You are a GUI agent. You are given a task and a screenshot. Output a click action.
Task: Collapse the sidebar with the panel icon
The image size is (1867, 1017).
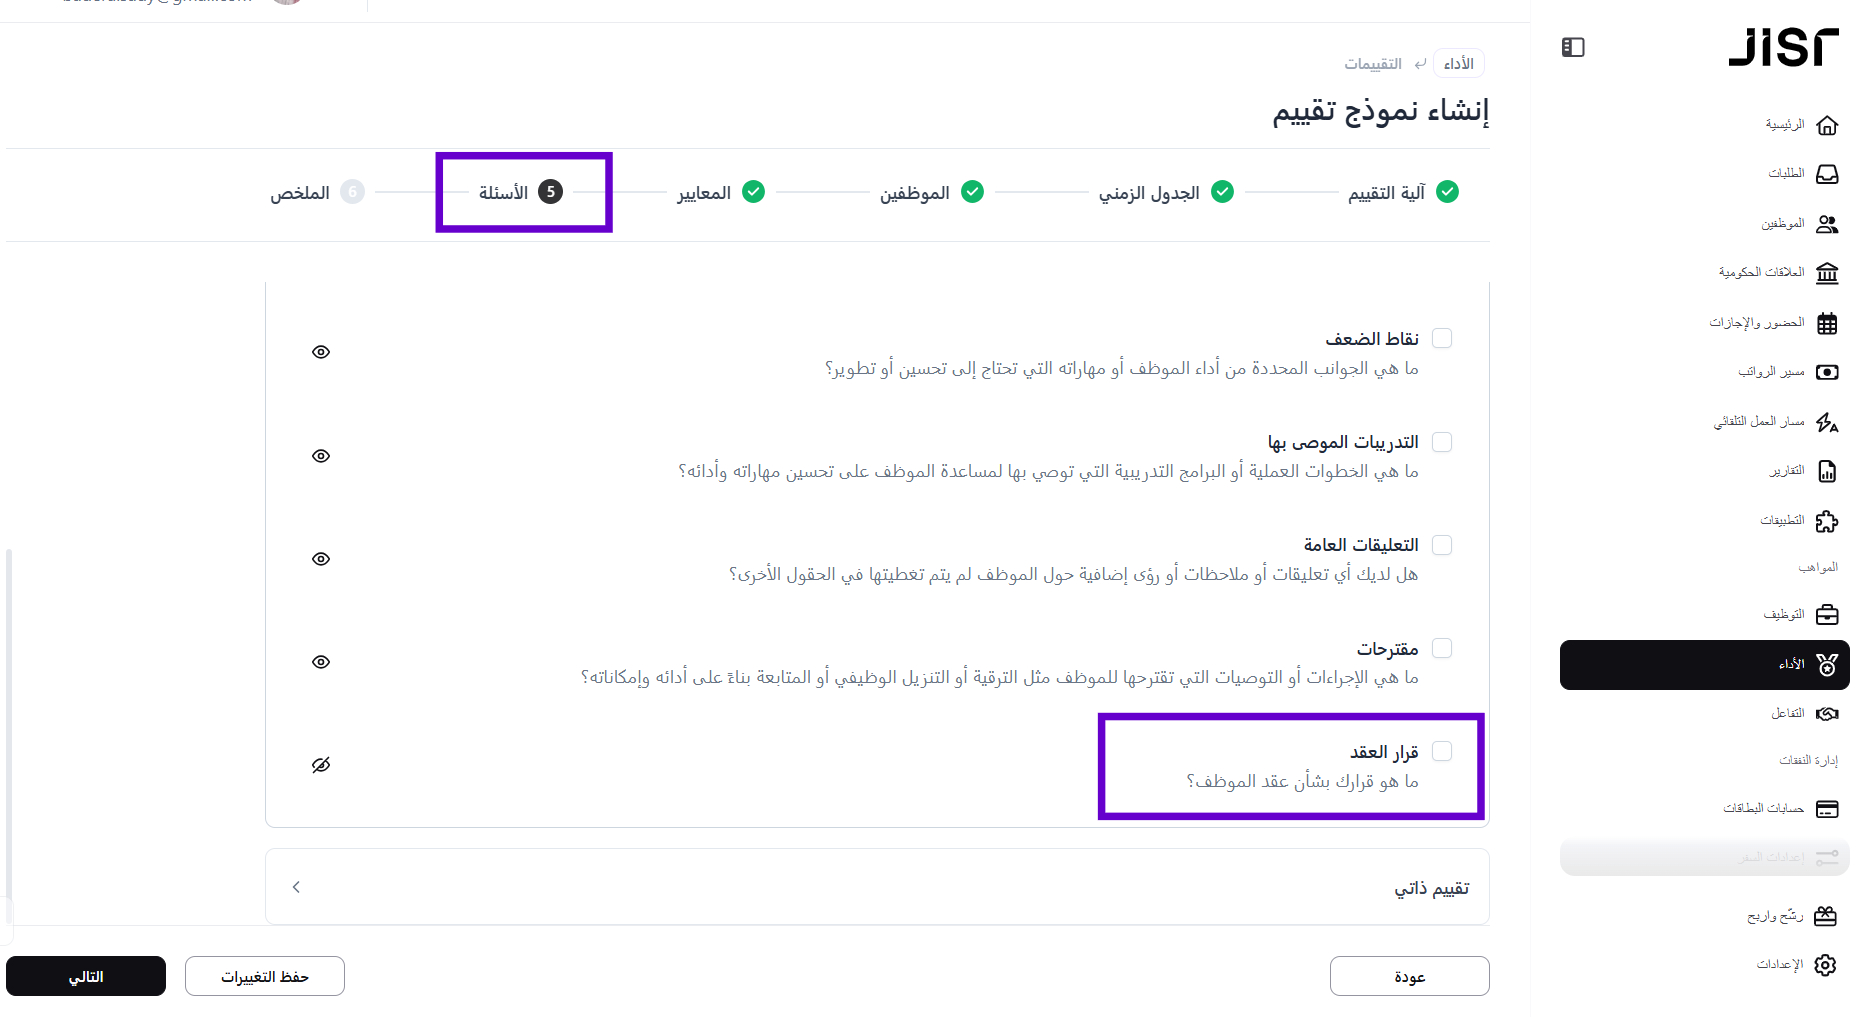tap(1573, 47)
